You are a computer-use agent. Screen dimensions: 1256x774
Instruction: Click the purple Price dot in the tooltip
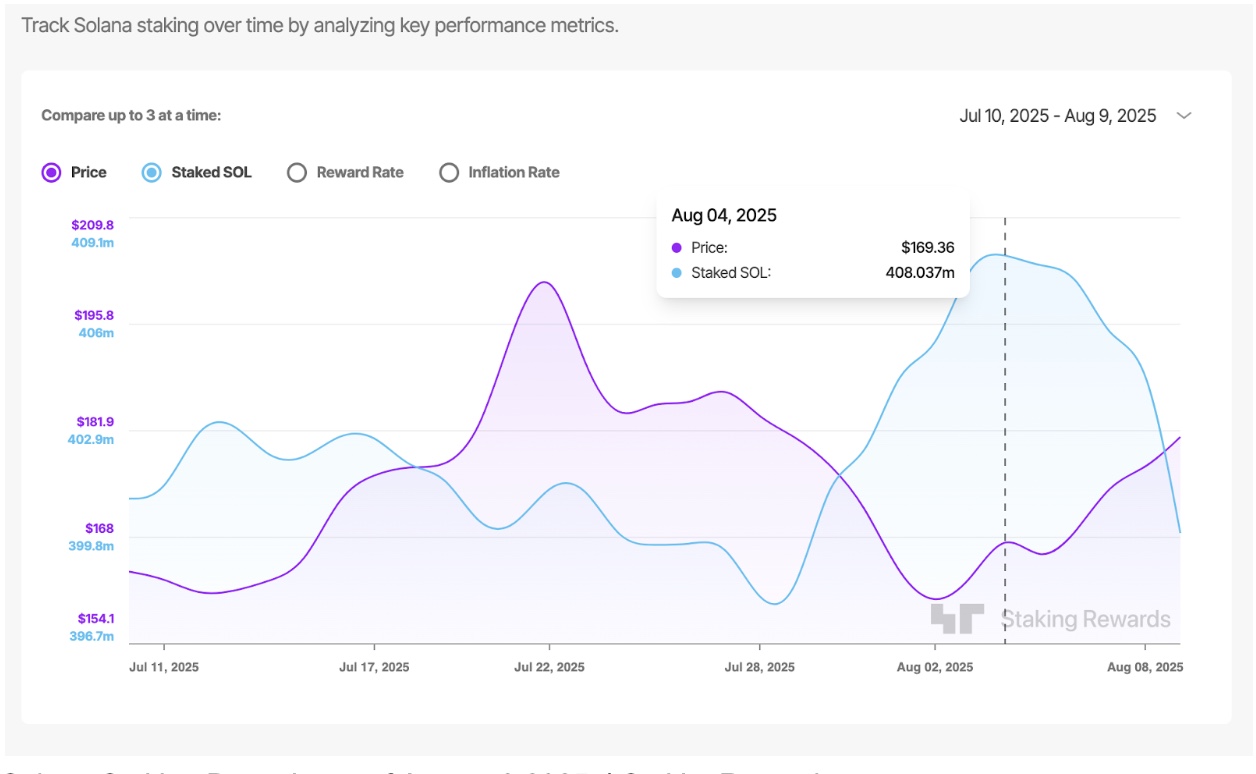pos(676,246)
